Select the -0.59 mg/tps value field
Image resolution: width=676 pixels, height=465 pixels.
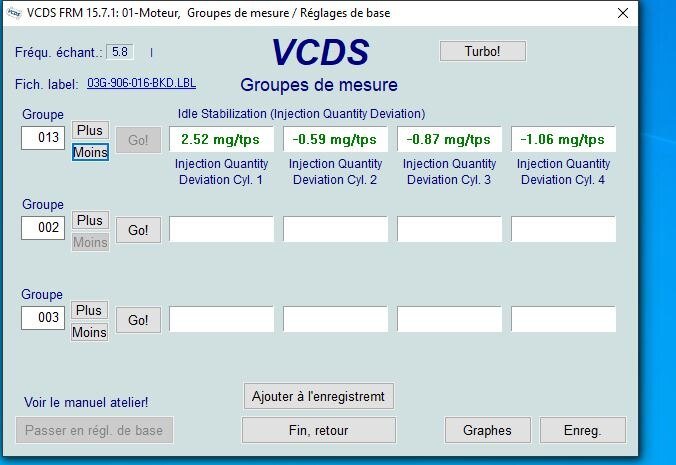tap(335, 139)
